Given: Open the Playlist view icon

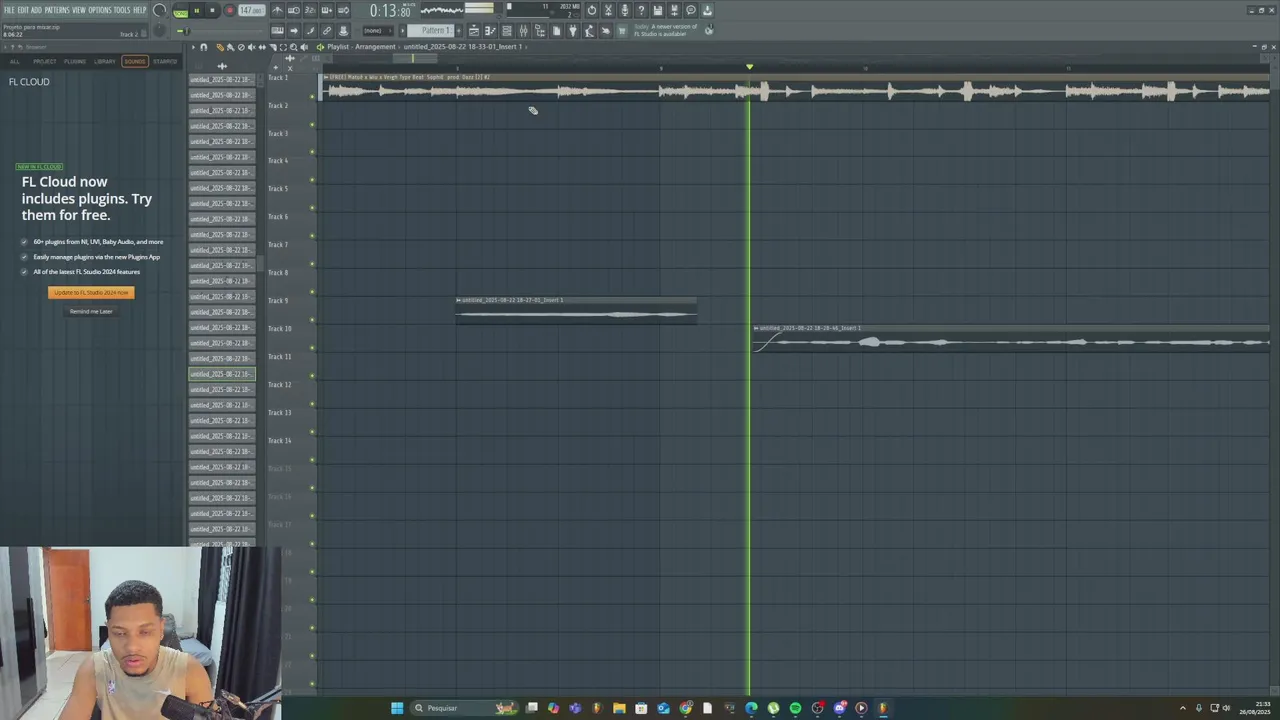Looking at the screenshot, I should coord(474,30).
